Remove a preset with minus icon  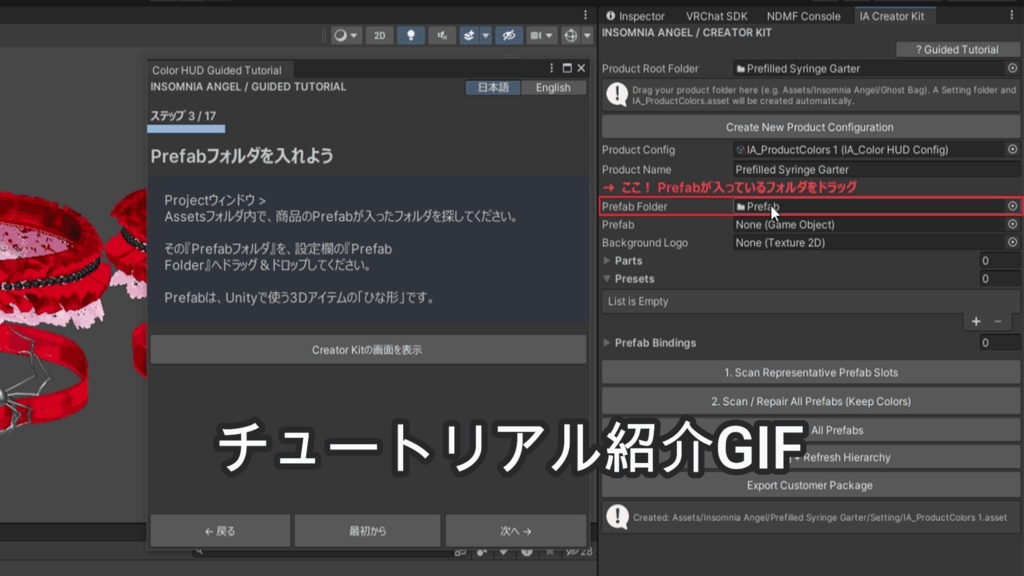tap(998, 321)
